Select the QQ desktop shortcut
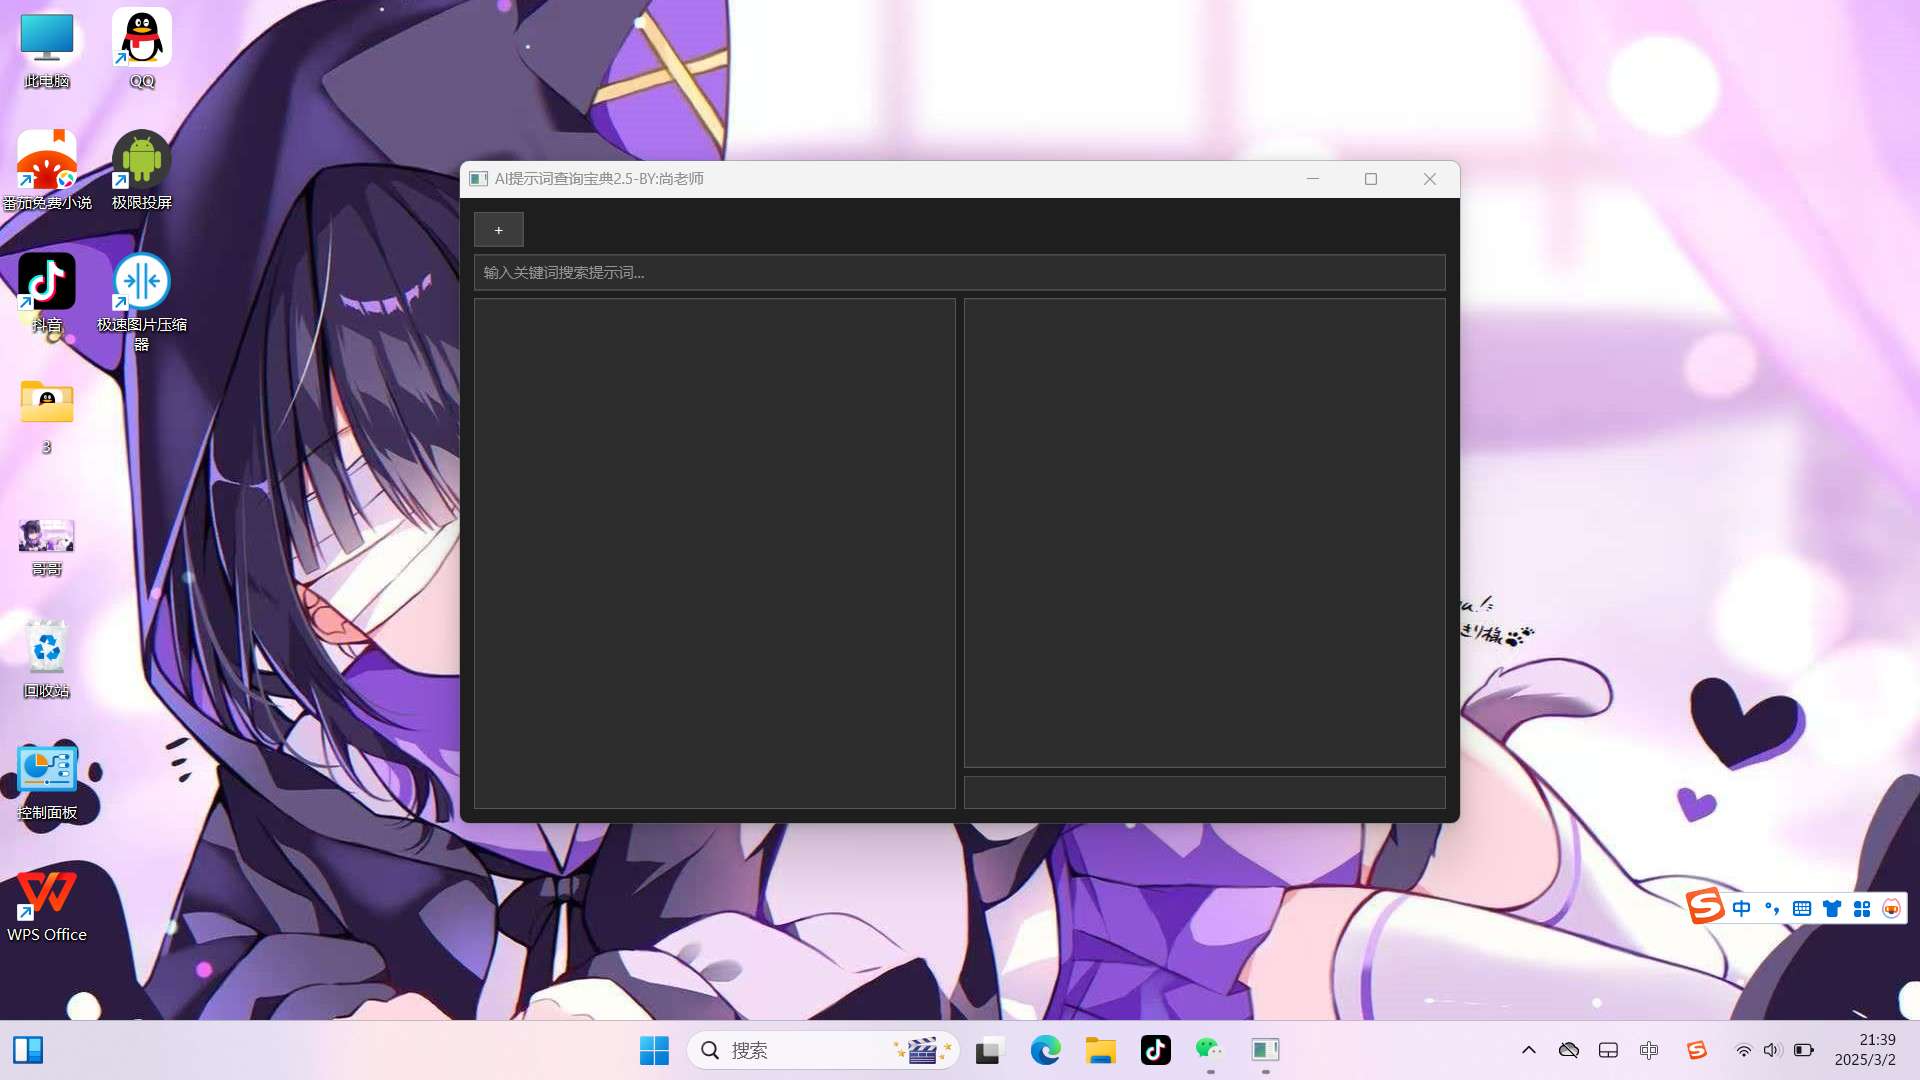Image resolution: width=1920 pixels, height=1080 pixels. pyautogui.click(x=142, y=50)
